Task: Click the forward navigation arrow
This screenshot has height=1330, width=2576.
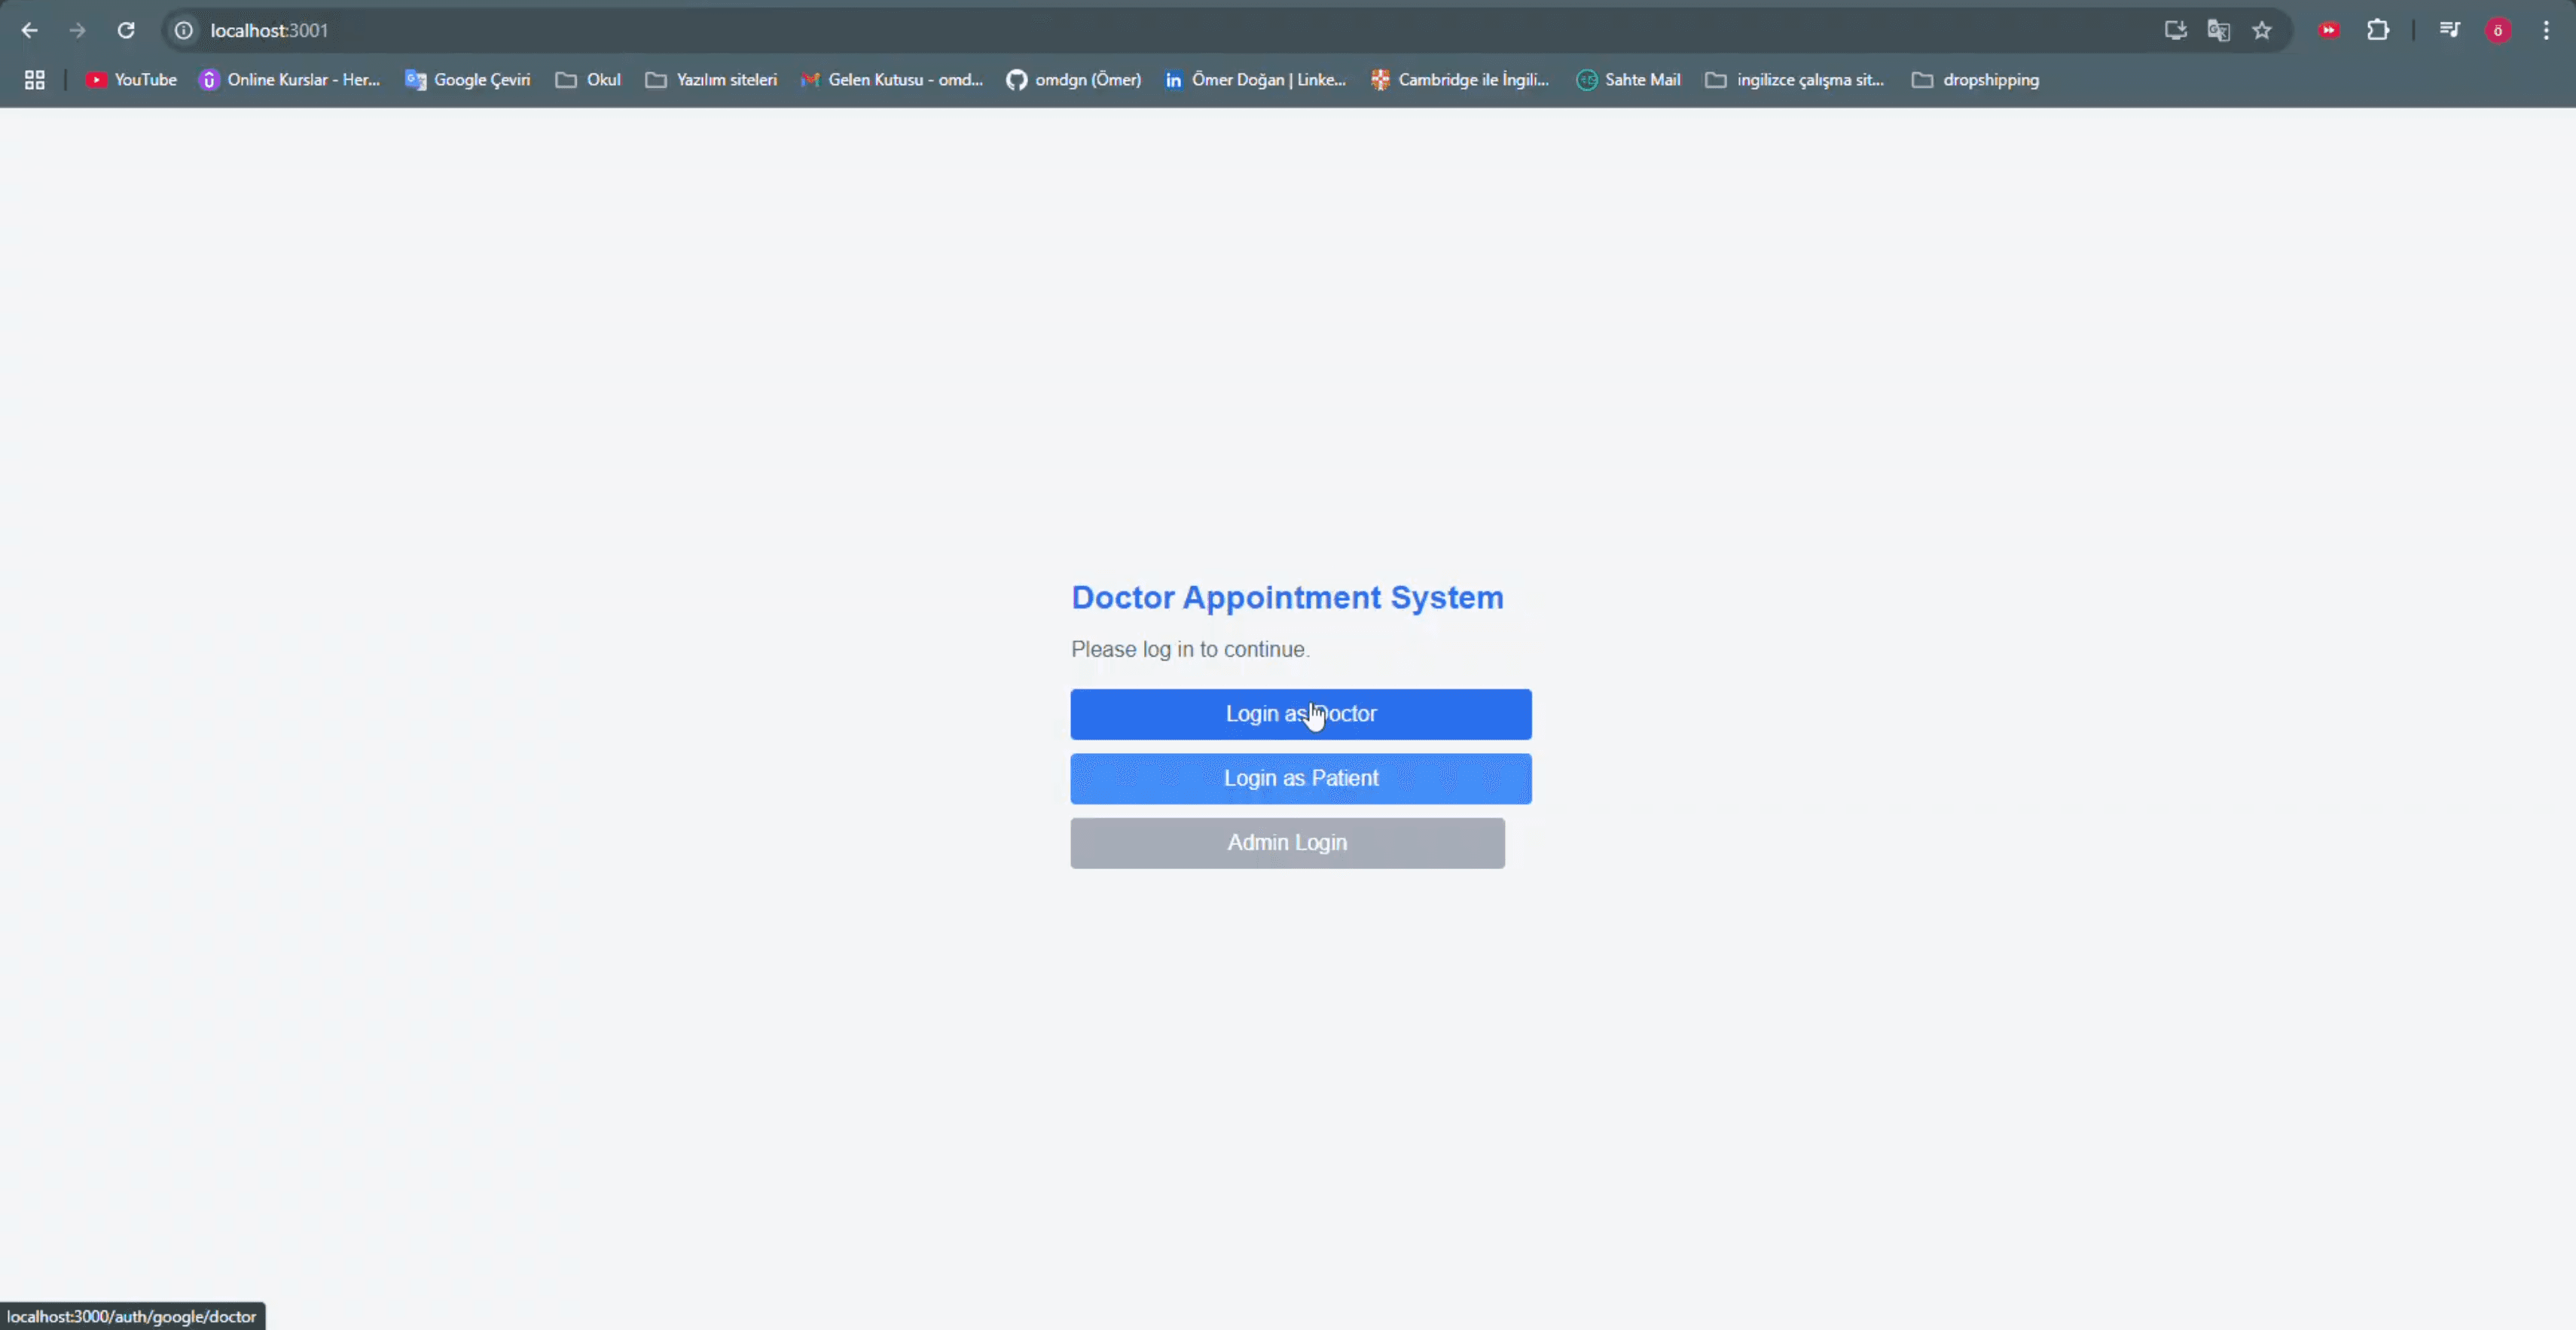Action: (77, 30)
